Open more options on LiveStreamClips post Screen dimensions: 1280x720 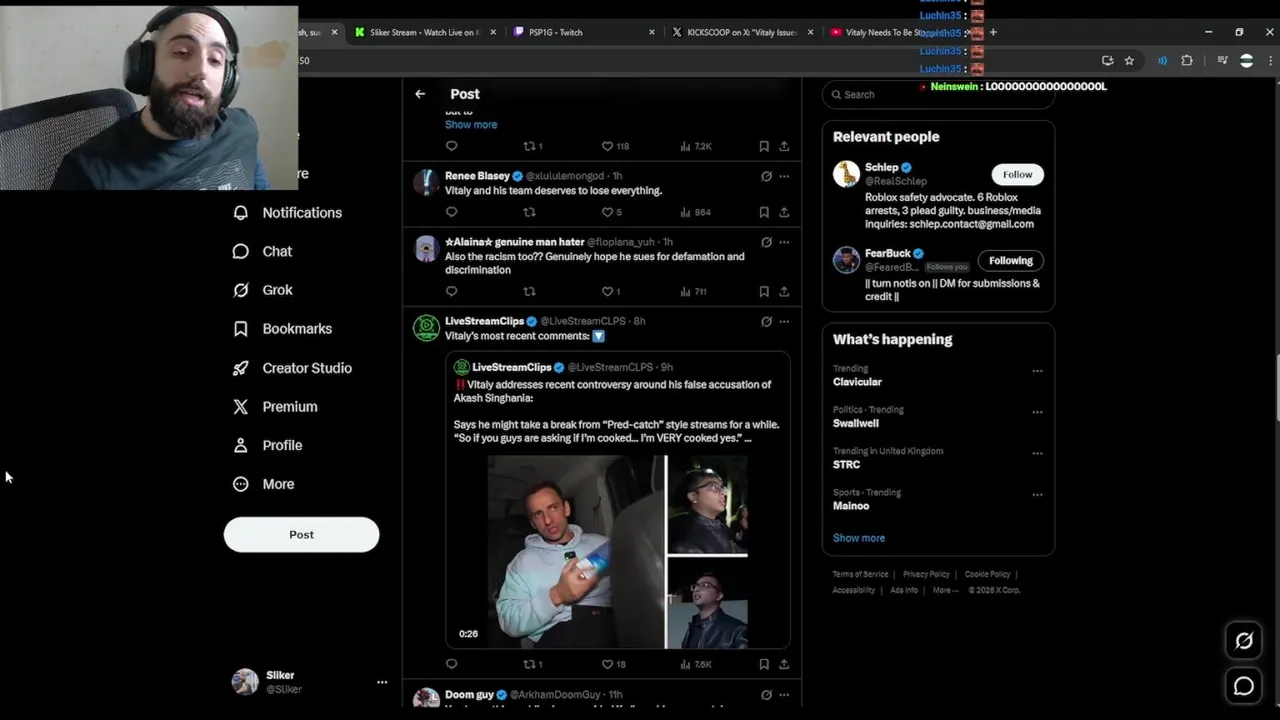click(784, 322)
